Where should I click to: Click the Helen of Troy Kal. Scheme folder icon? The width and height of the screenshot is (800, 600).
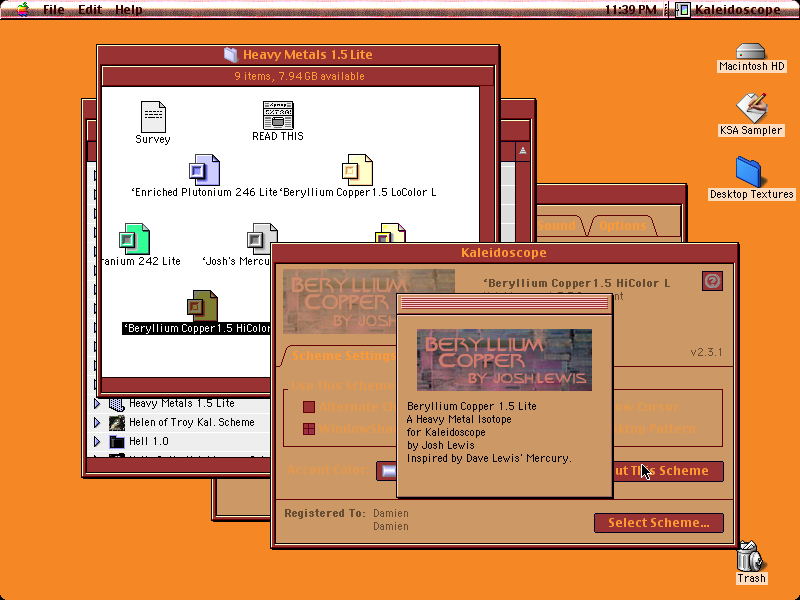(x=117, y=422)
